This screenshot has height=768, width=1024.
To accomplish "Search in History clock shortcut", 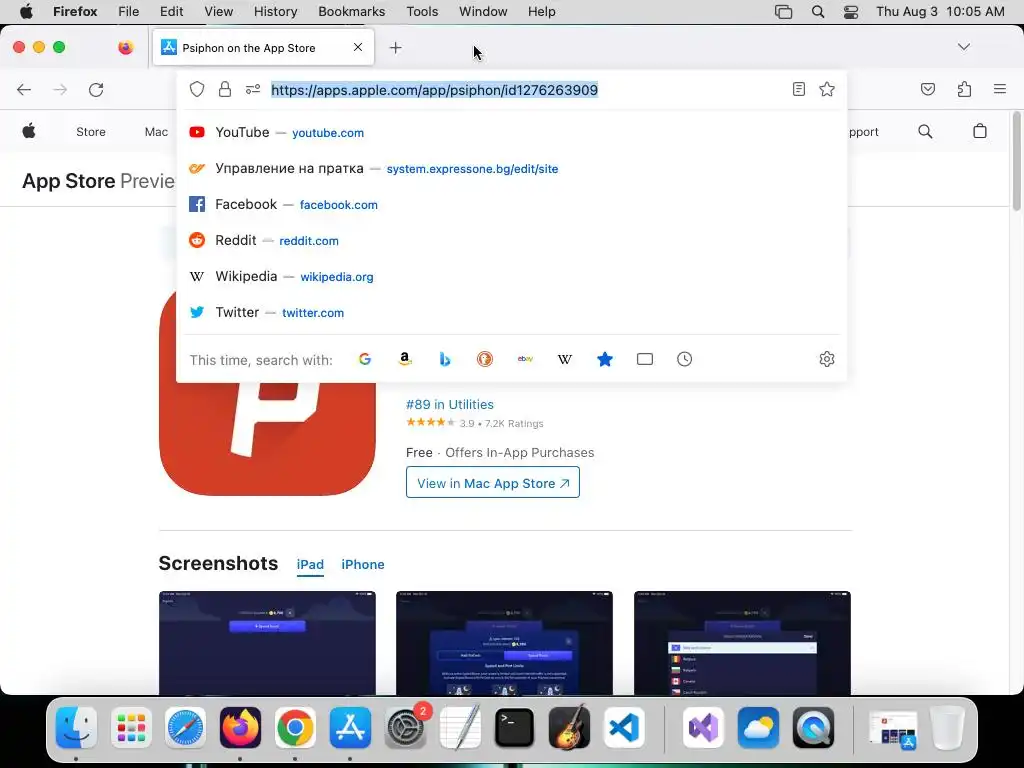I will (x=684, y=359).
